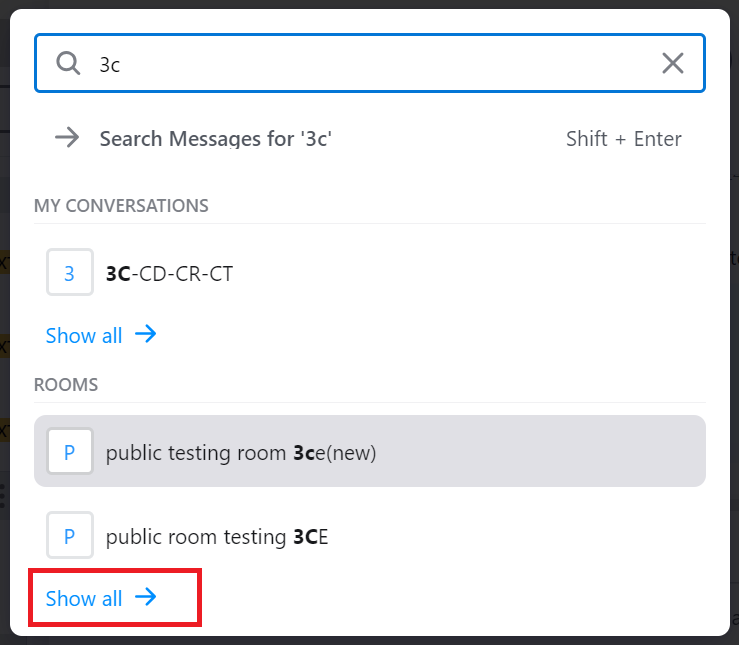This screenshot has height=645, width=739.
Task: Open public testing room 3ce(new)
Action: (370, 451)
